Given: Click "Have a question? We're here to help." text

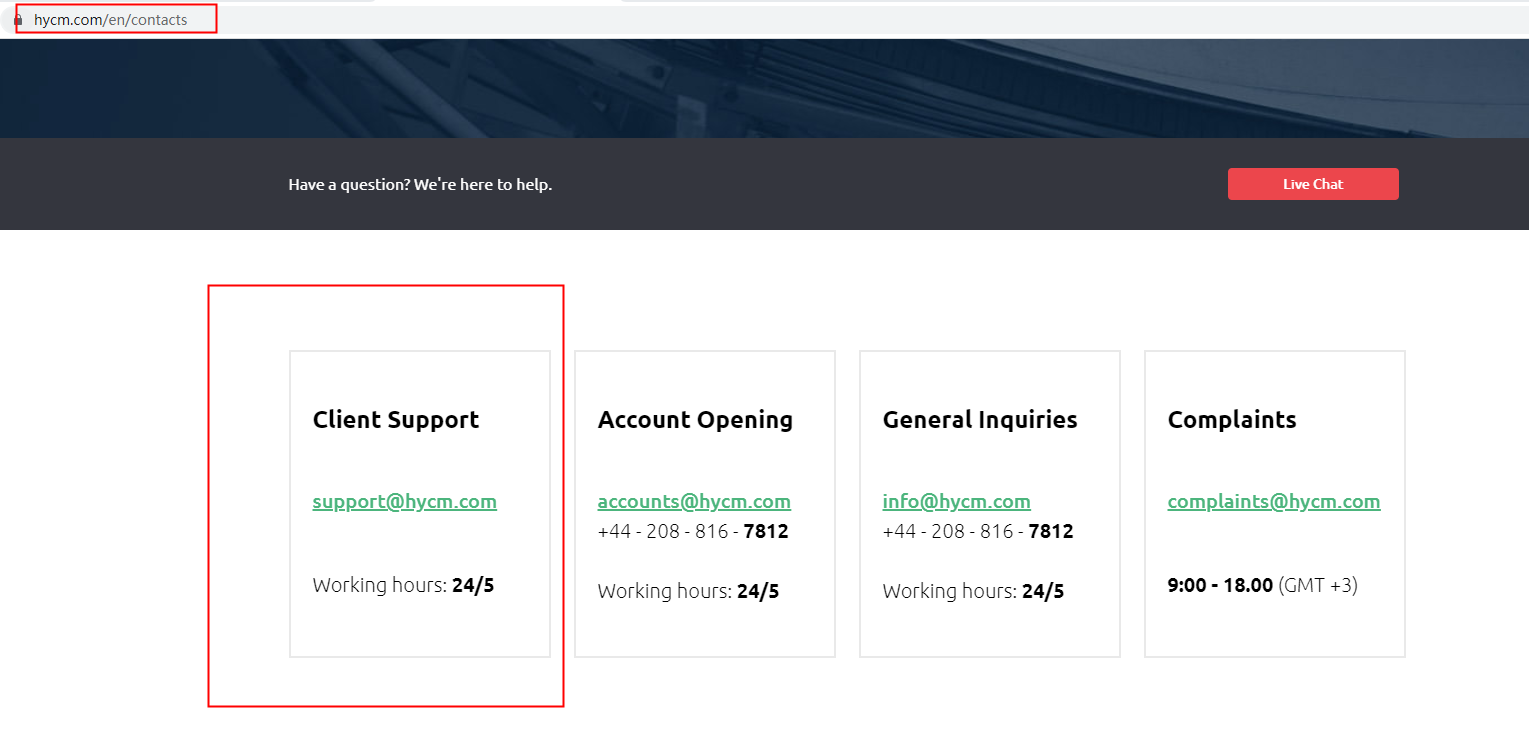Looking at the screenshot, I should click(420, 184).
